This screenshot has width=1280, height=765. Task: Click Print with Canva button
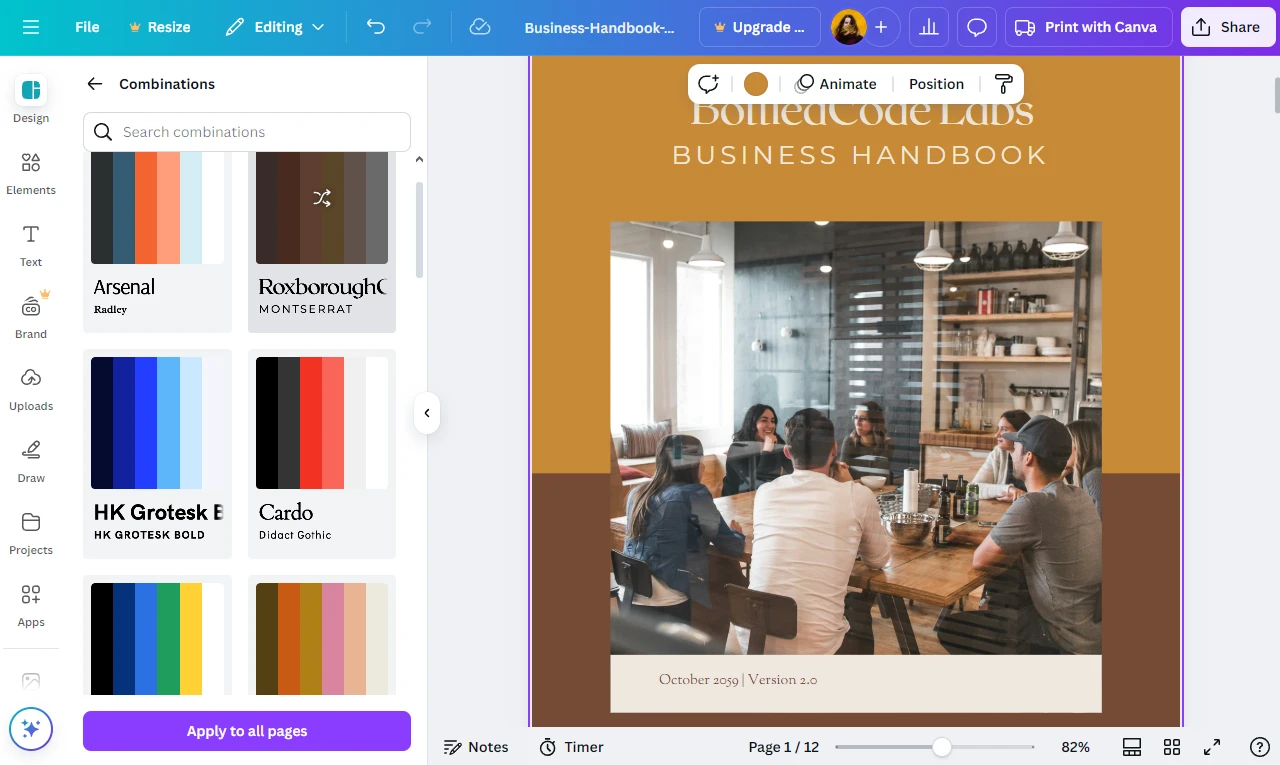point(1089,27)
